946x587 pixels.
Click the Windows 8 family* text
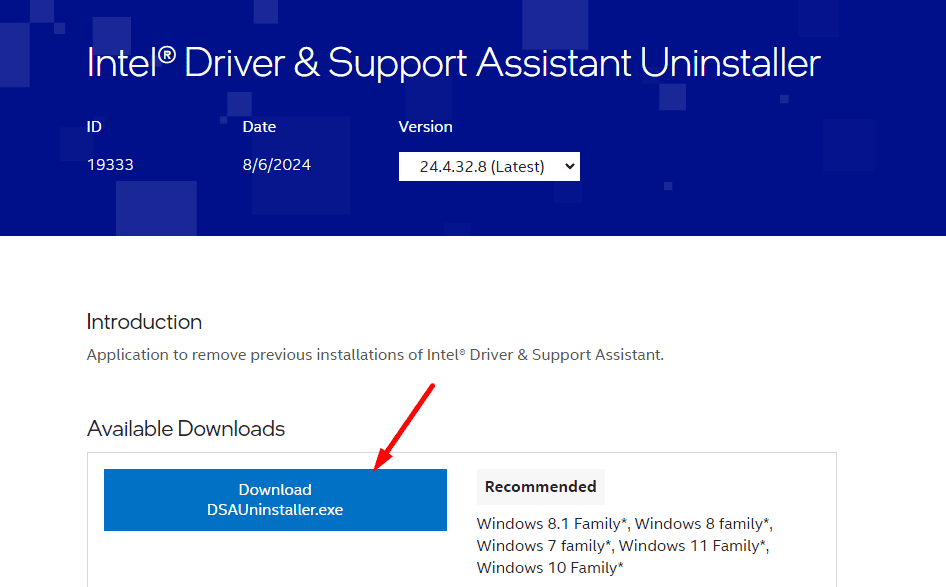(x=704, y=524)
